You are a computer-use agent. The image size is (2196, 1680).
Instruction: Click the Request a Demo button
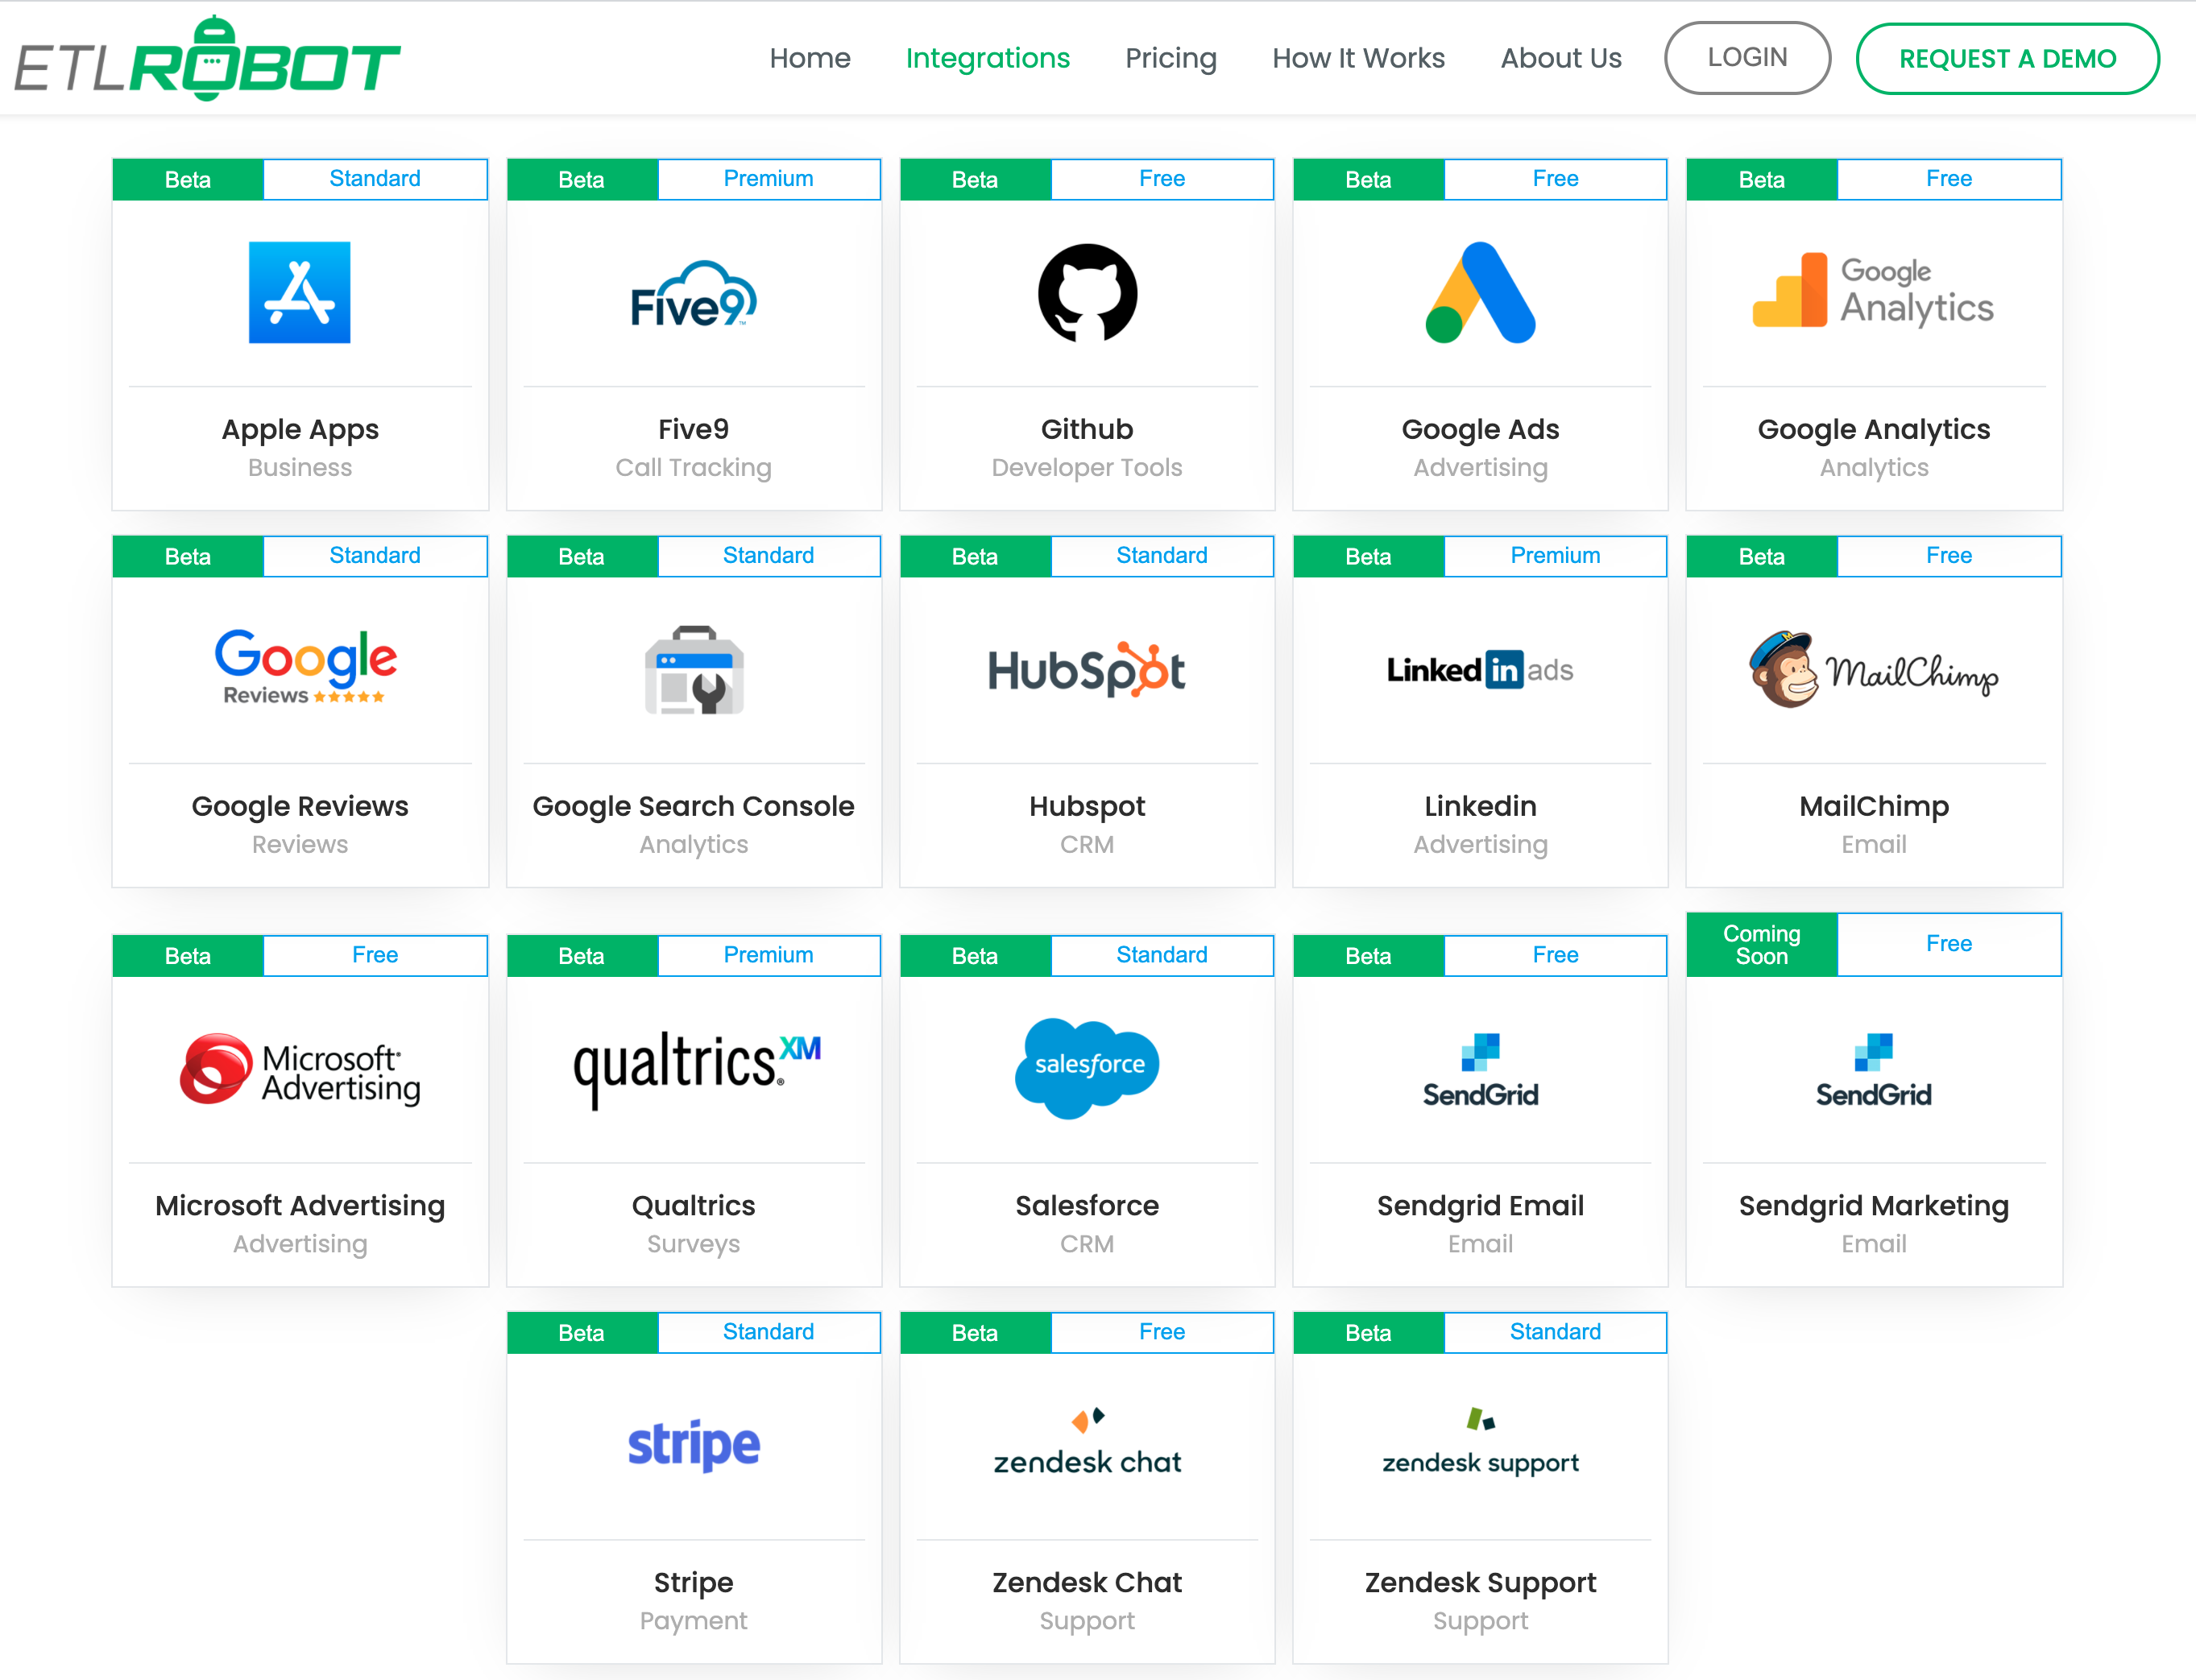[x=2006, y=58]
